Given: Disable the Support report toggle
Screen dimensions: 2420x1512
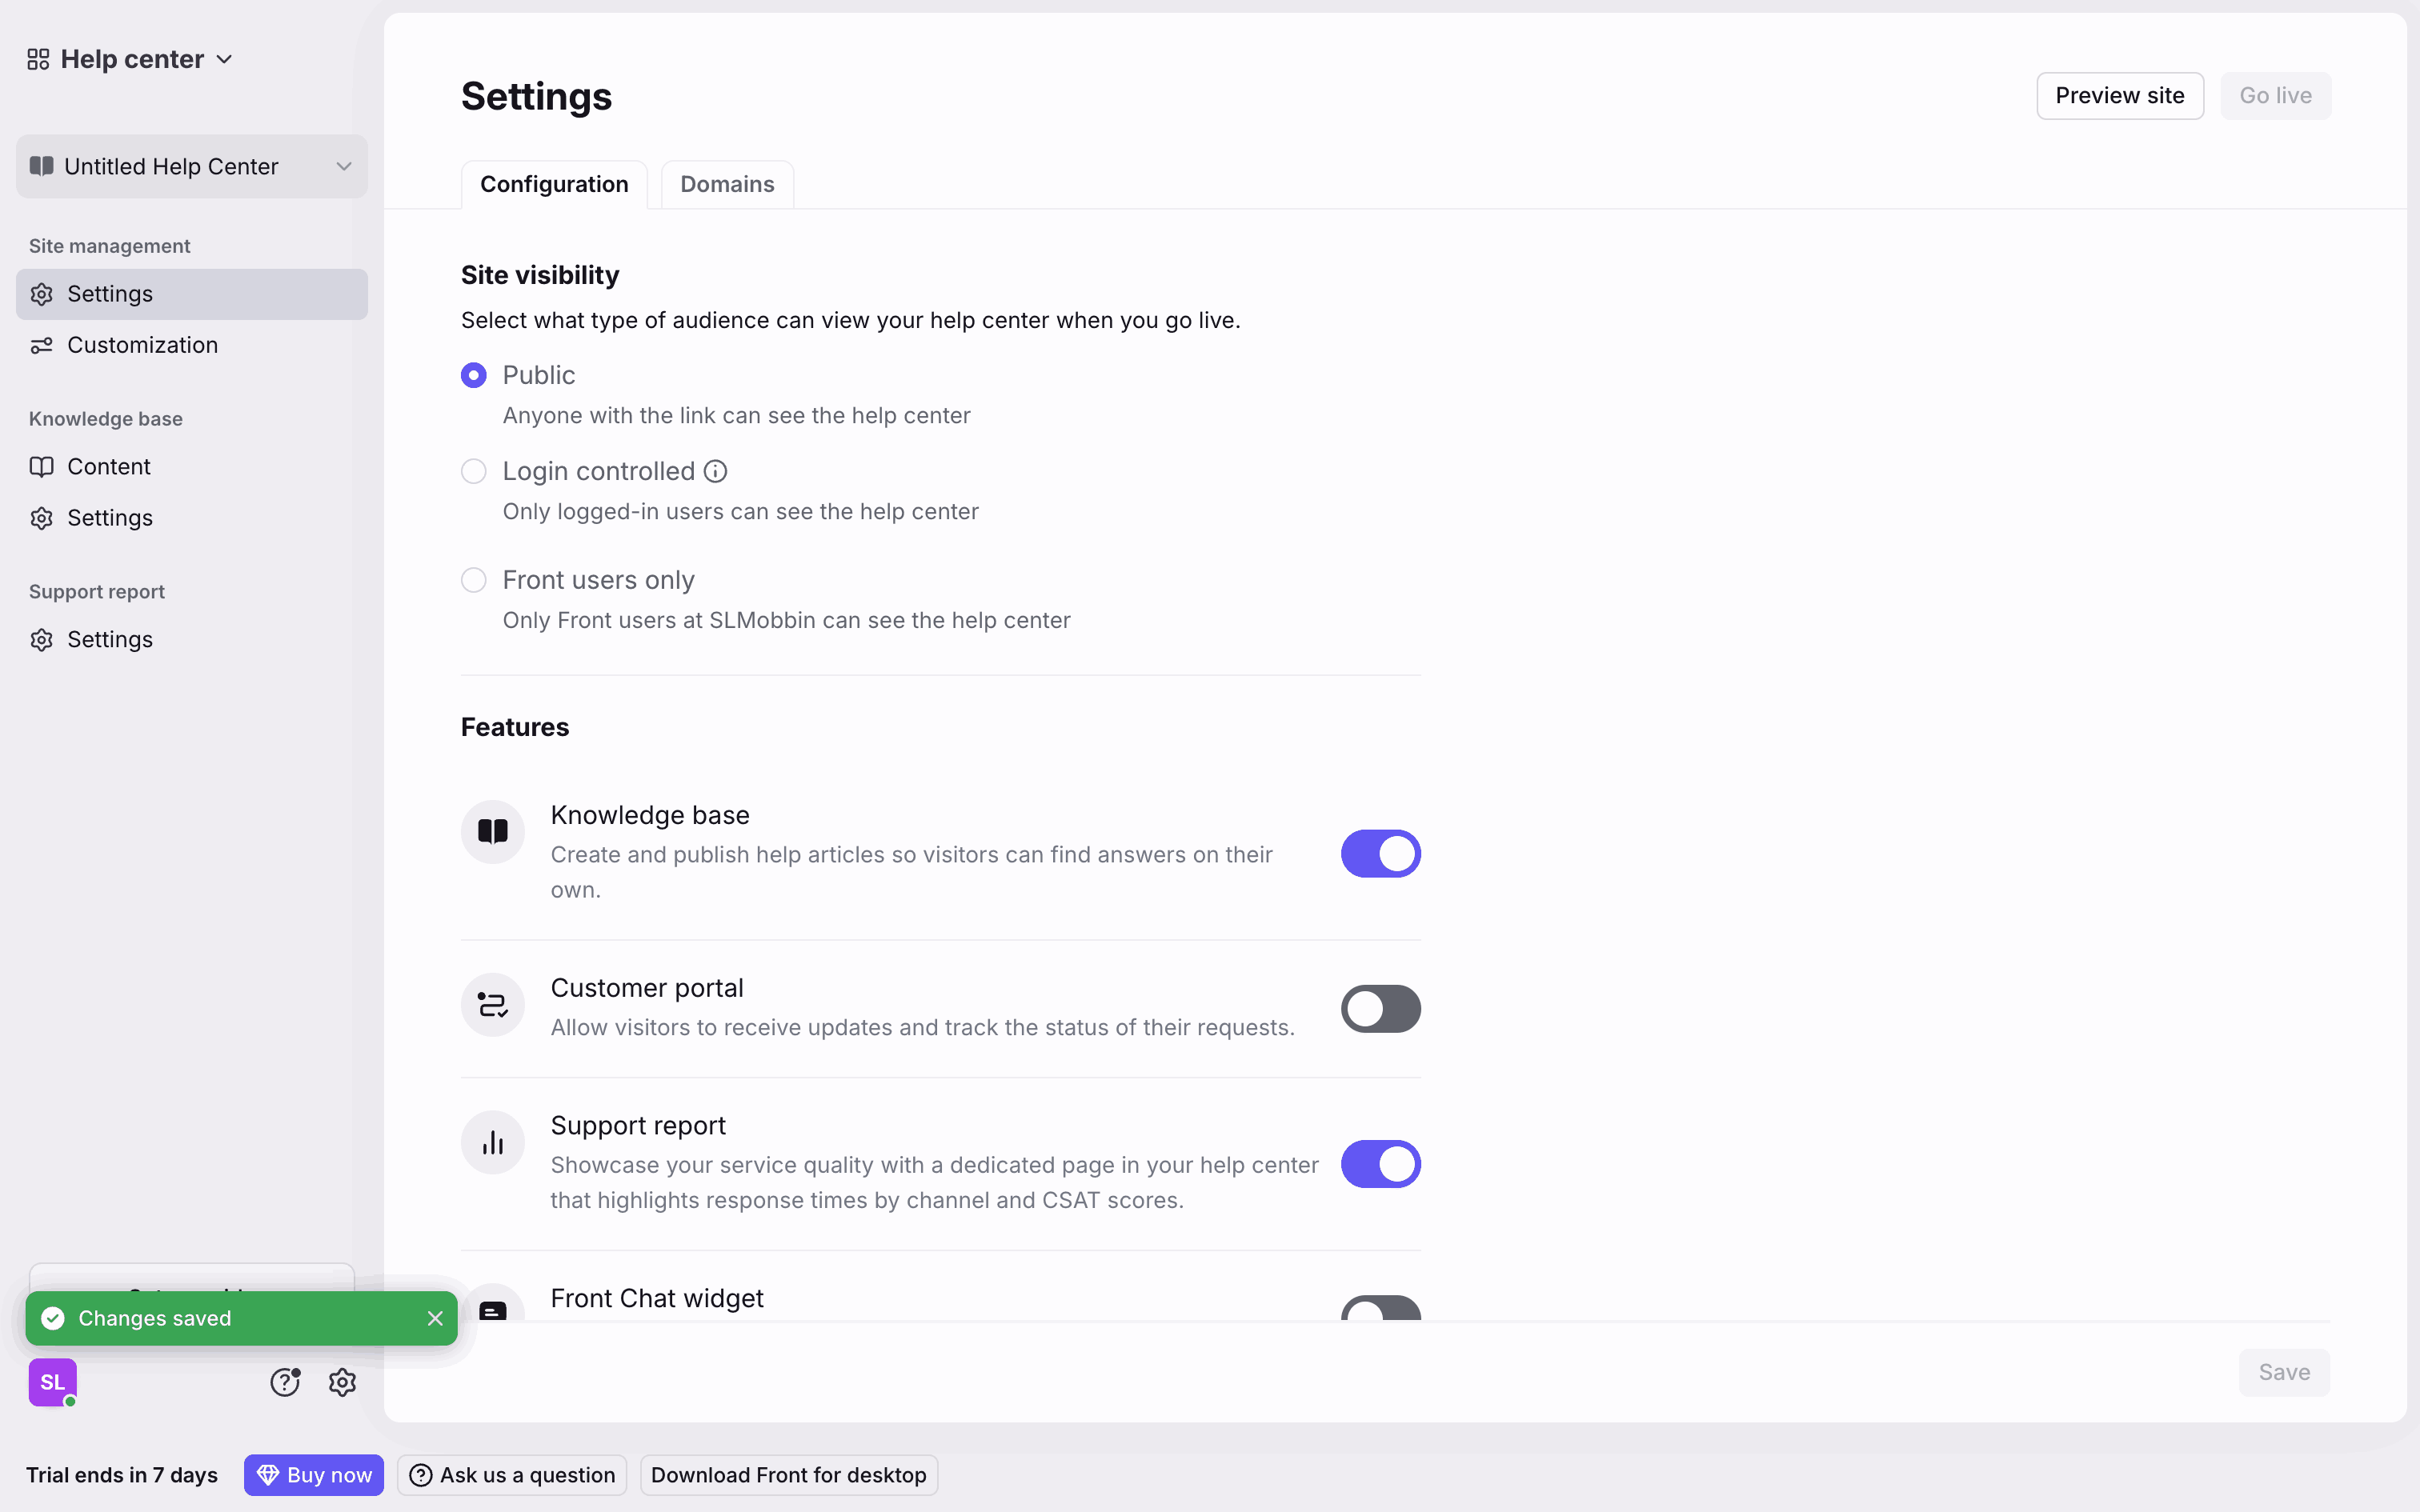Looking at the screenshot, I should (x=1380, y=1164).
